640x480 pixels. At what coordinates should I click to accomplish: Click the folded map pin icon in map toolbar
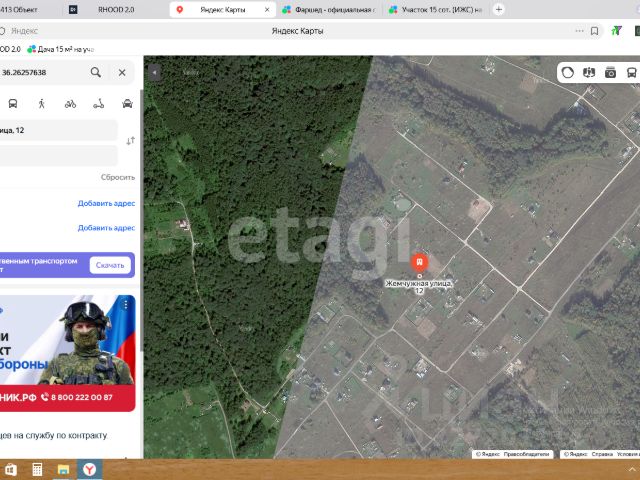click(589, 73)
